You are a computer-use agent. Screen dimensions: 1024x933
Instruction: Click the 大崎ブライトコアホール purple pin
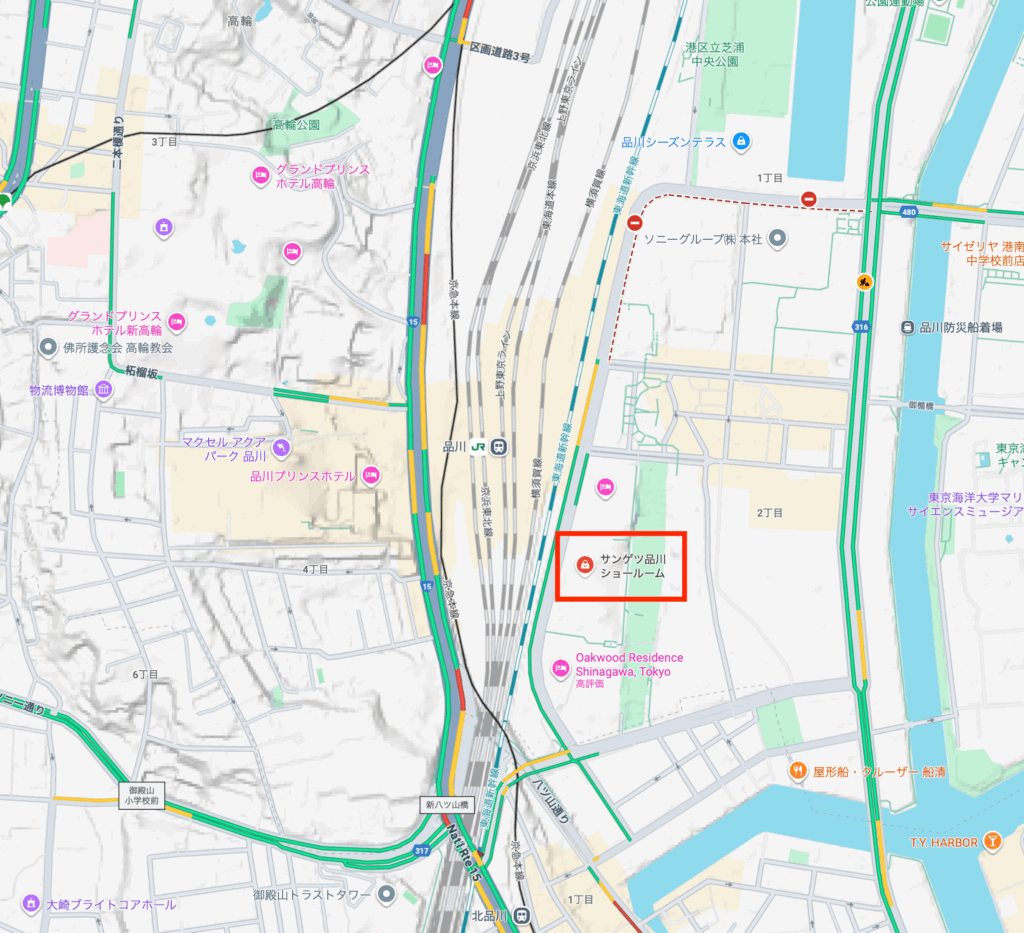pyautogui.click(x=31, y=903)
